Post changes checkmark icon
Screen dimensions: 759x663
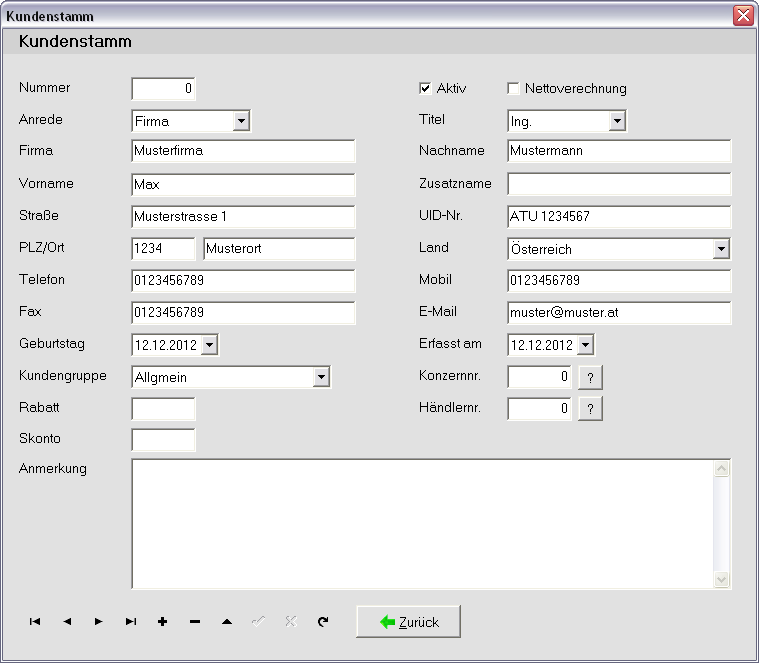(x=258, y=621)
